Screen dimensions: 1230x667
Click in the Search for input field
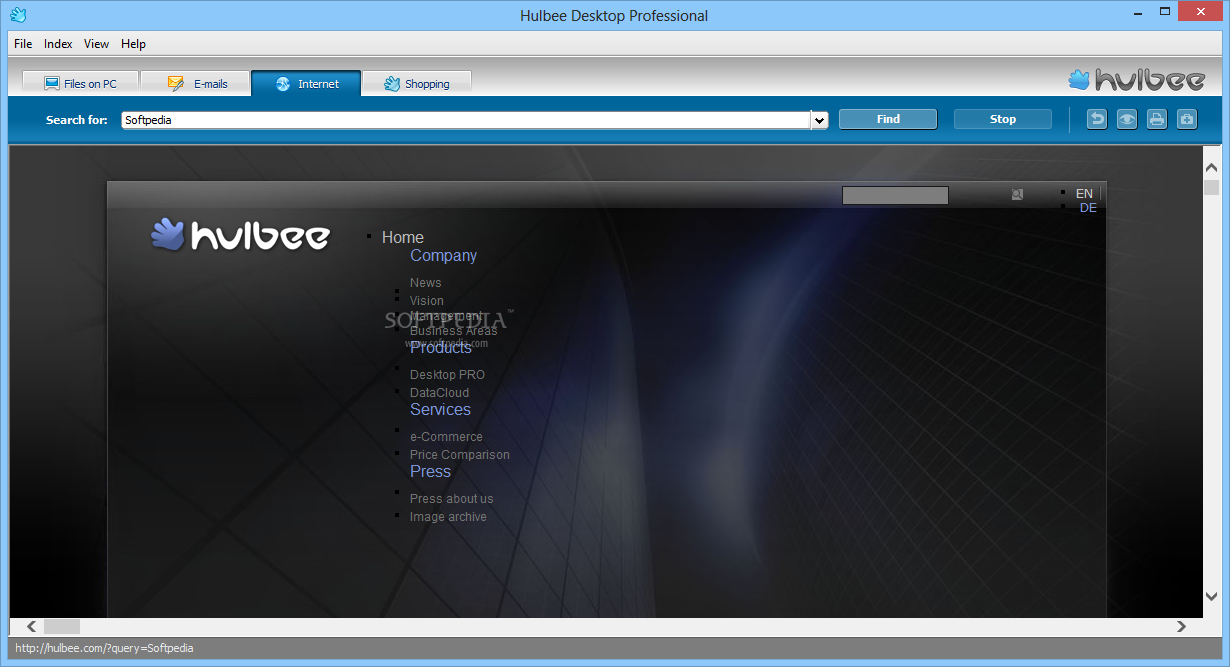pyautogui.click(x=466, y=120)
